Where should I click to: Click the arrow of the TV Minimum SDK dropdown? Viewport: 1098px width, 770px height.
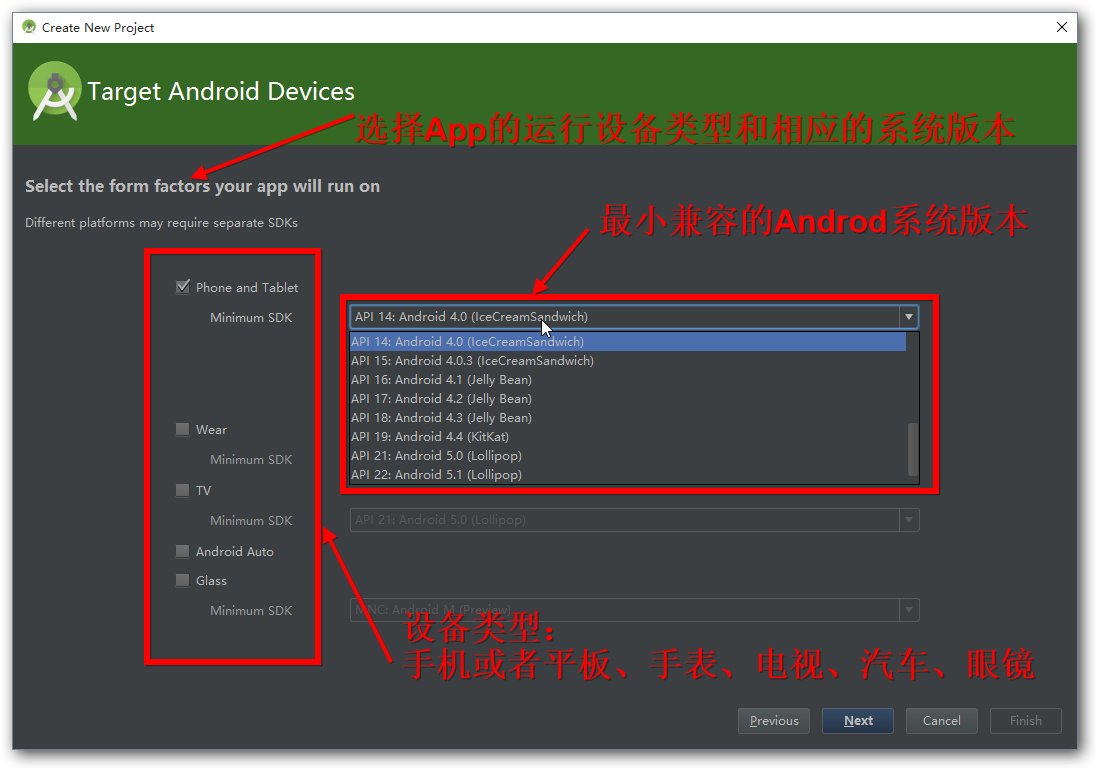909,520
